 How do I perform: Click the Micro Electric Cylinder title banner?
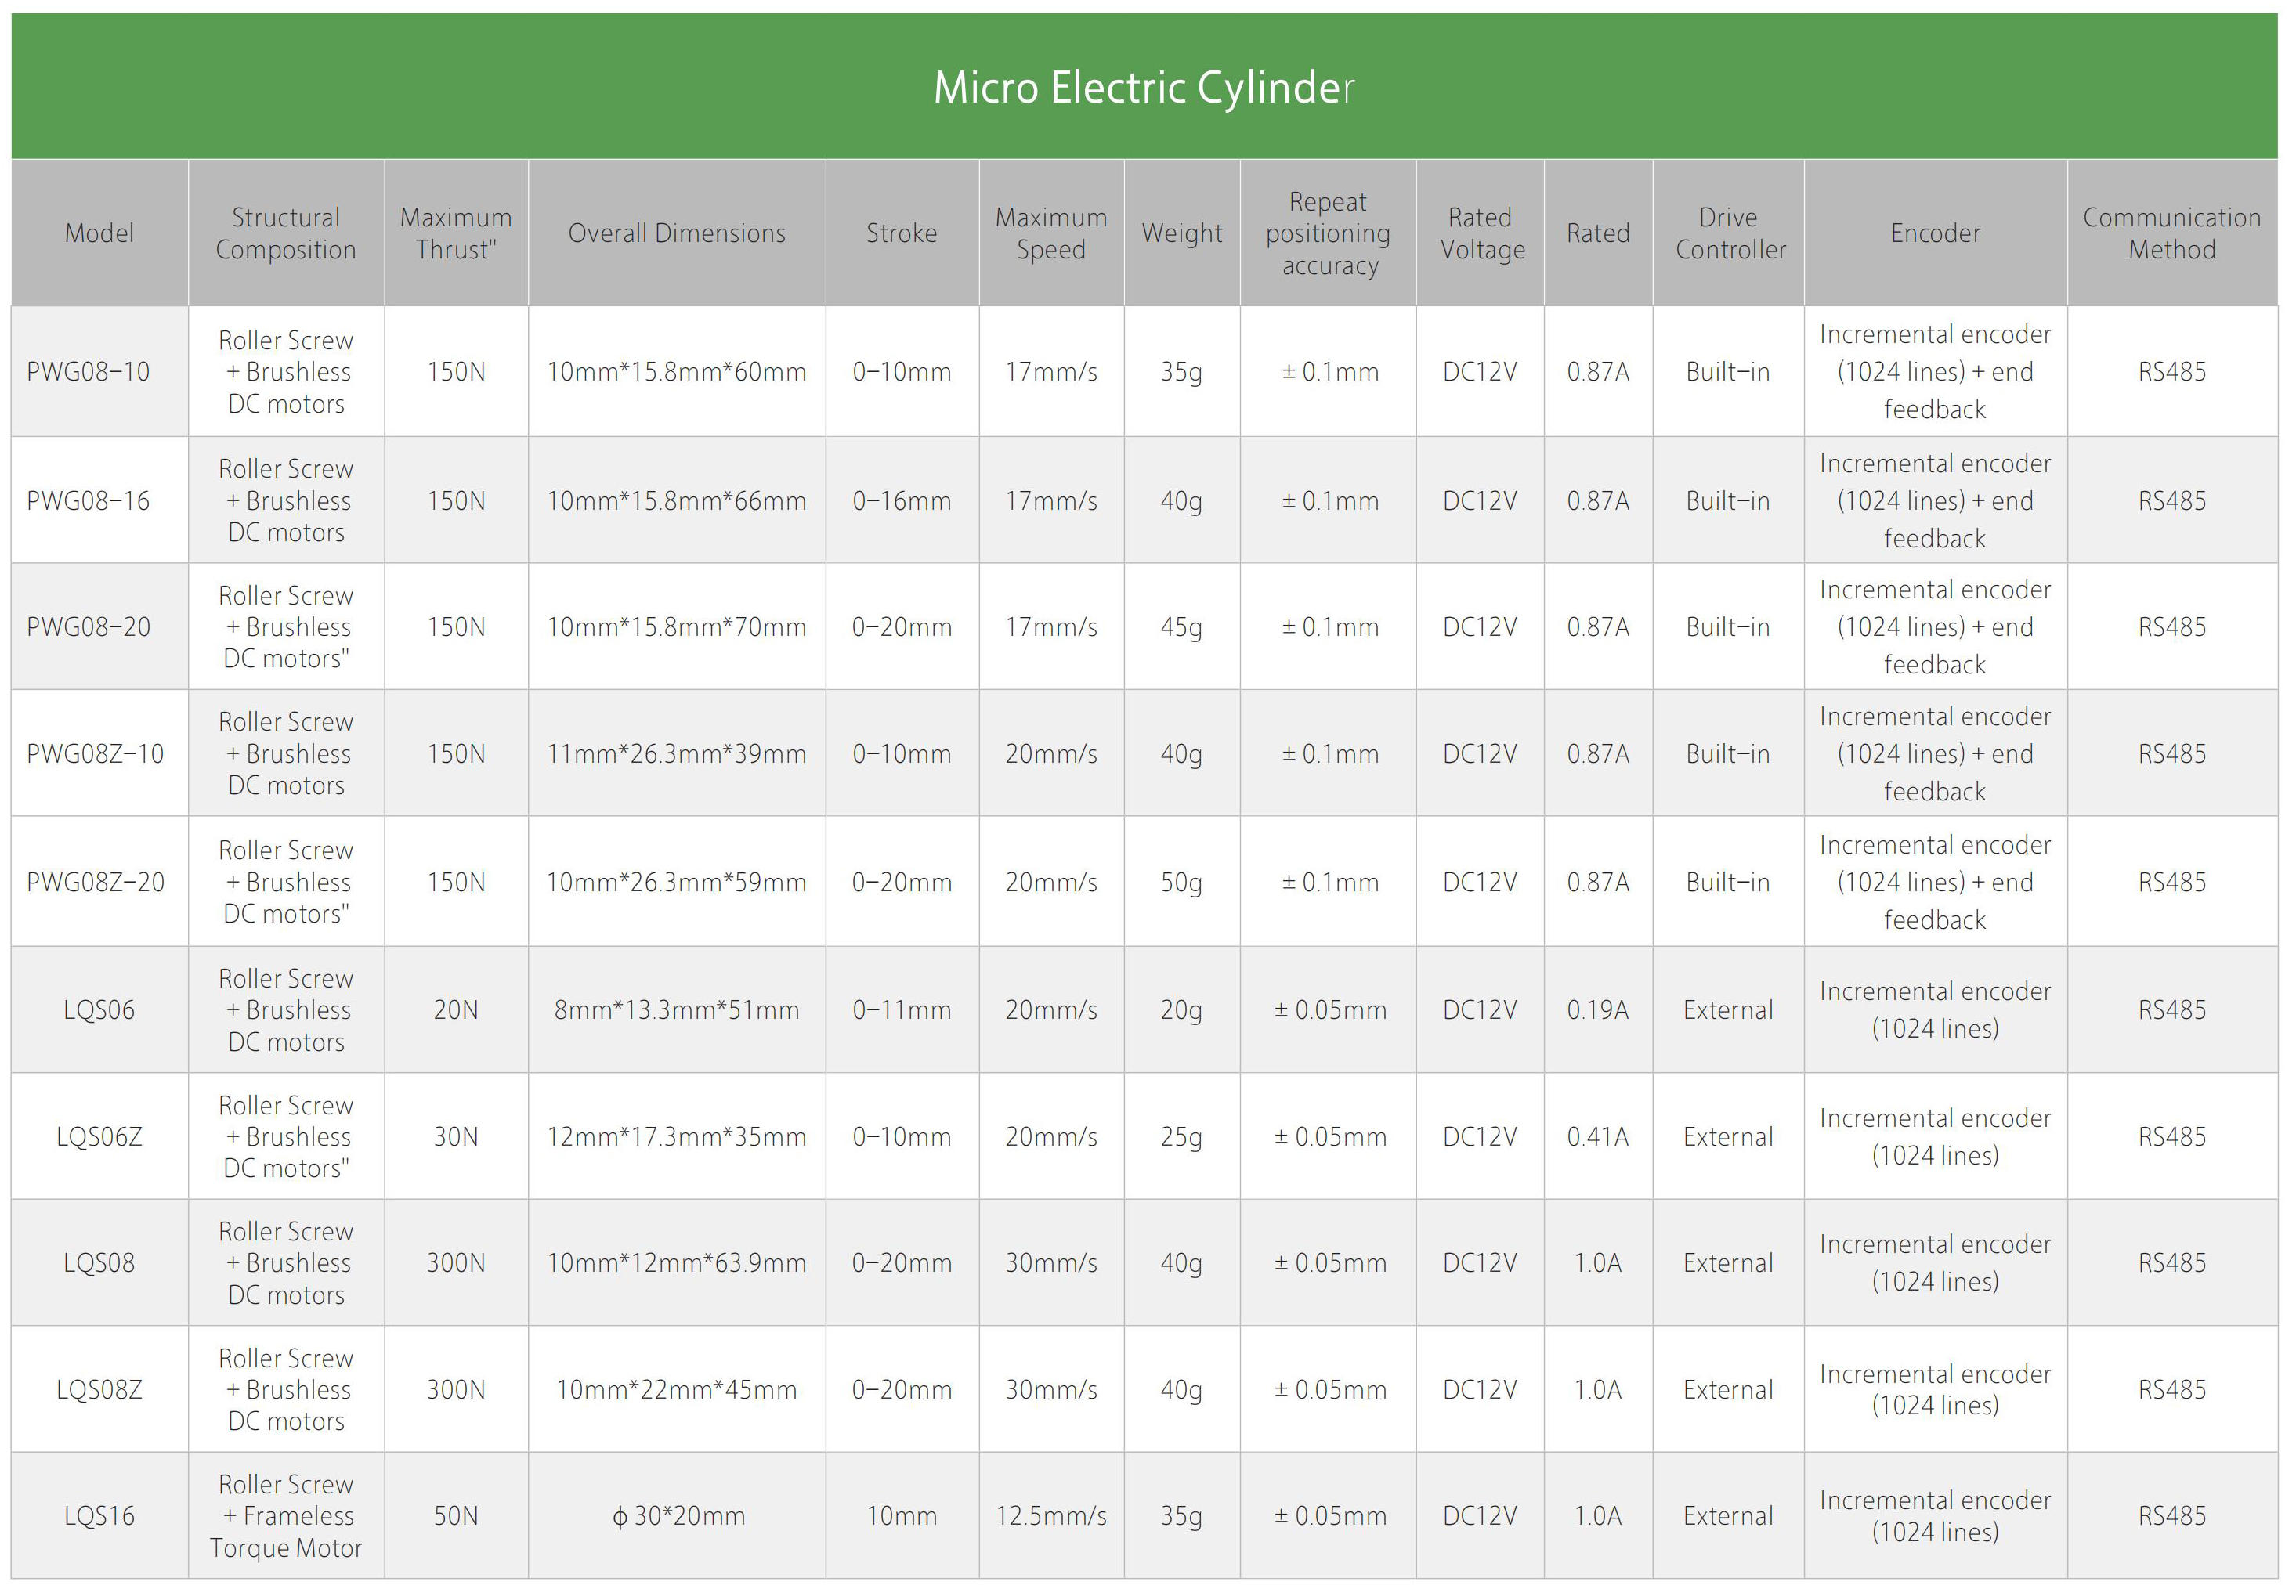(1144, 87)
